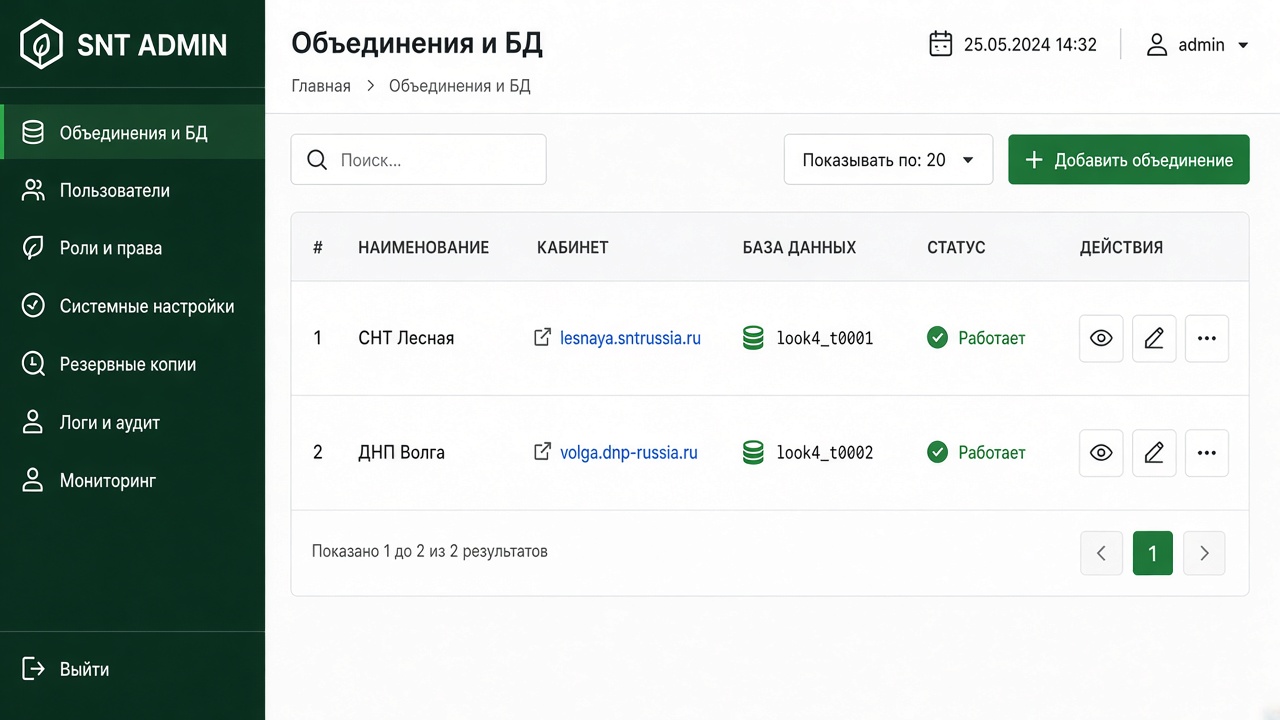
Task: Go to the previous page arrow
Action: 1101,553
